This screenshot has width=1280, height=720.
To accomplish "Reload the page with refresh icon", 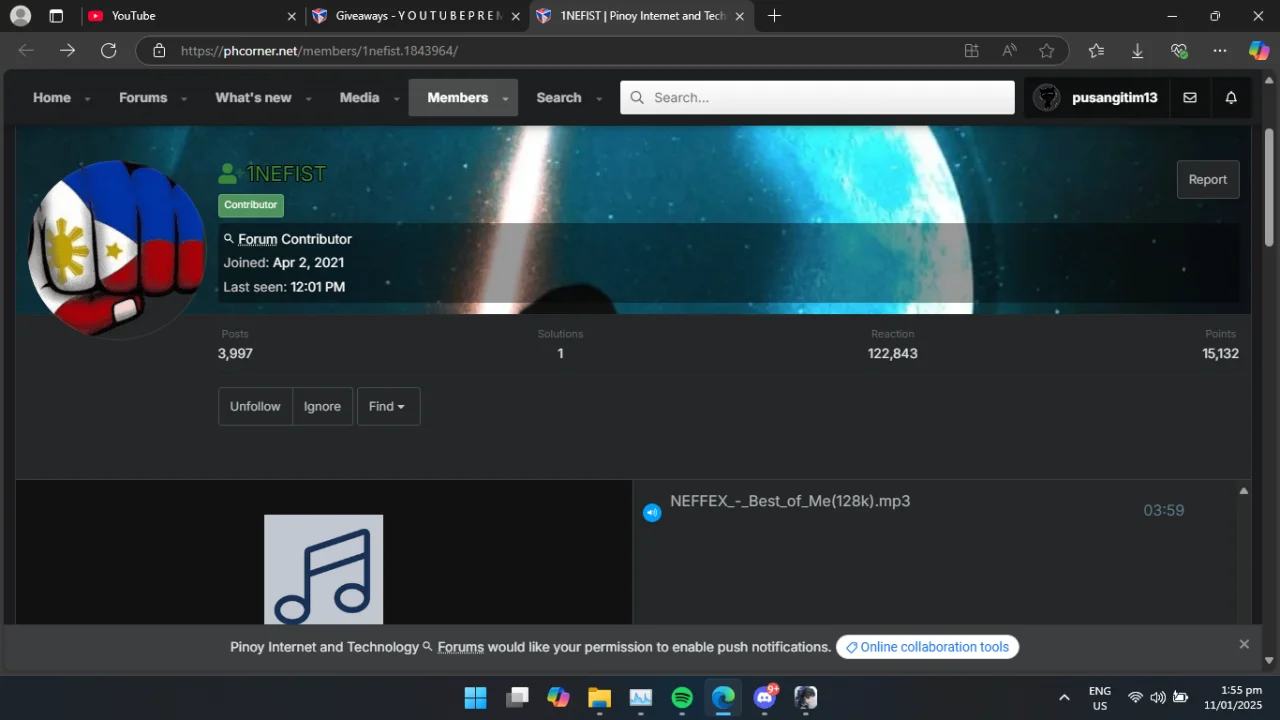I will [x=109, y=50].
